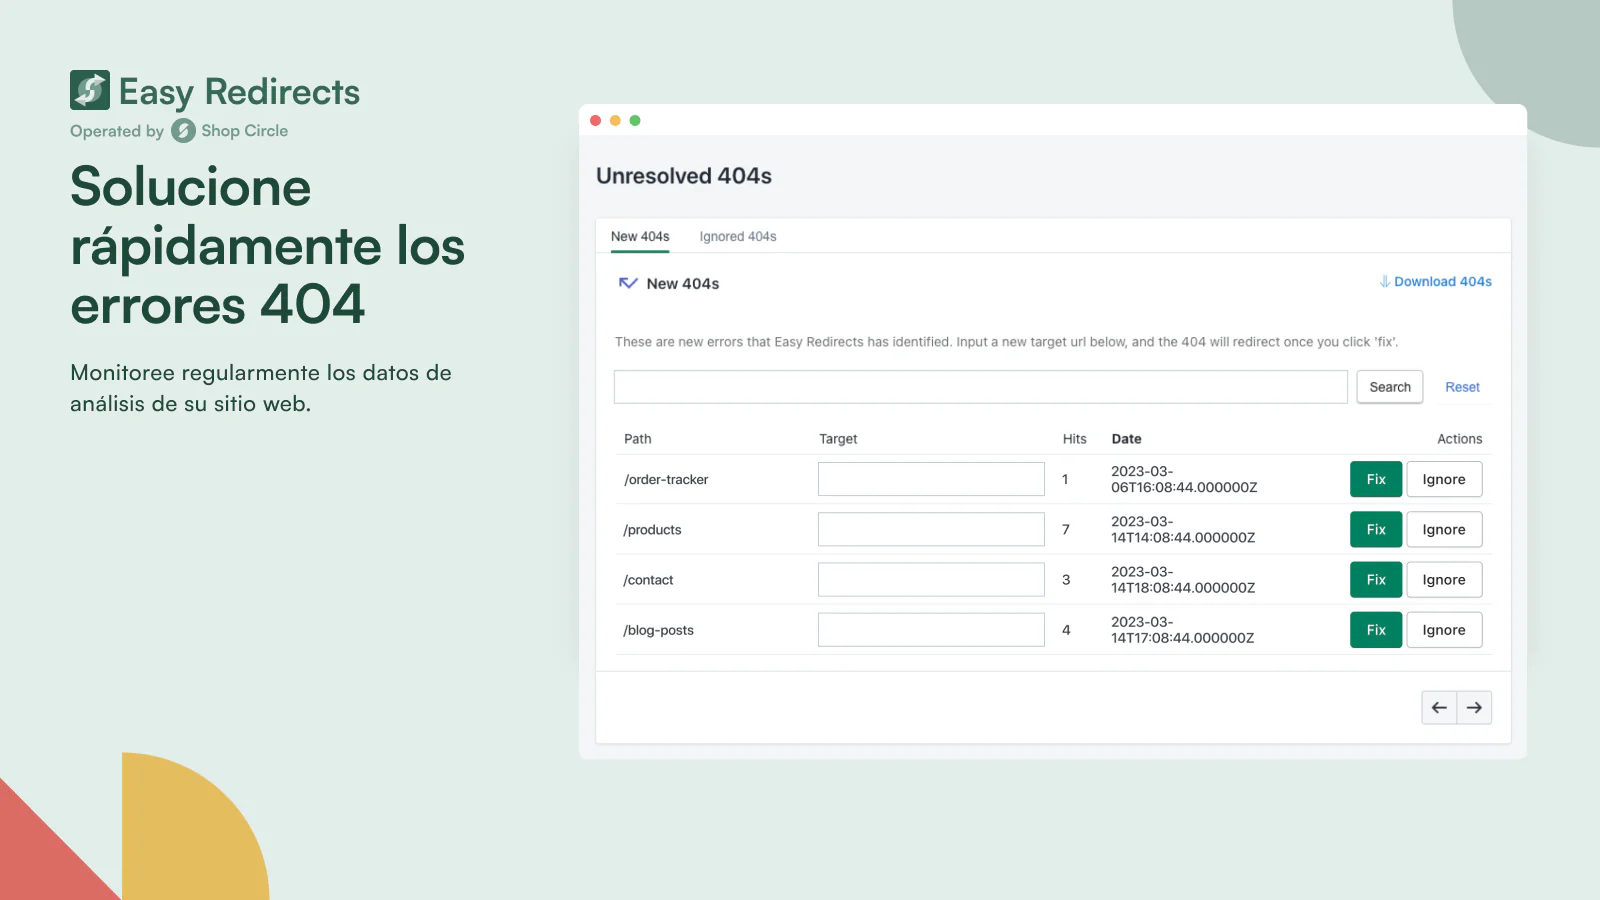Ignore the /contact 404
Viewport: 1600px width, 900px height.
point(1444,579)
